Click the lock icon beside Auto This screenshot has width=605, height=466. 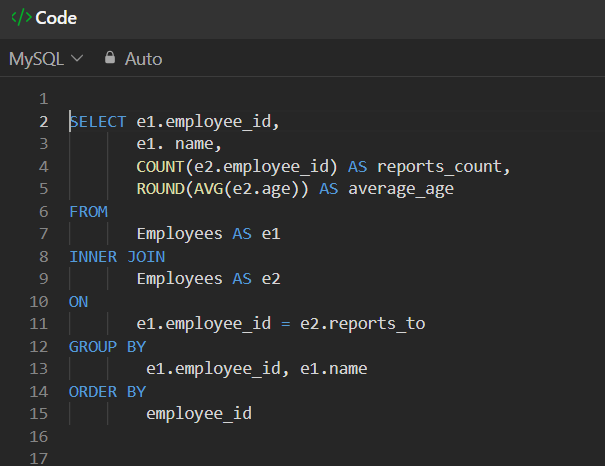coord(110,57)
